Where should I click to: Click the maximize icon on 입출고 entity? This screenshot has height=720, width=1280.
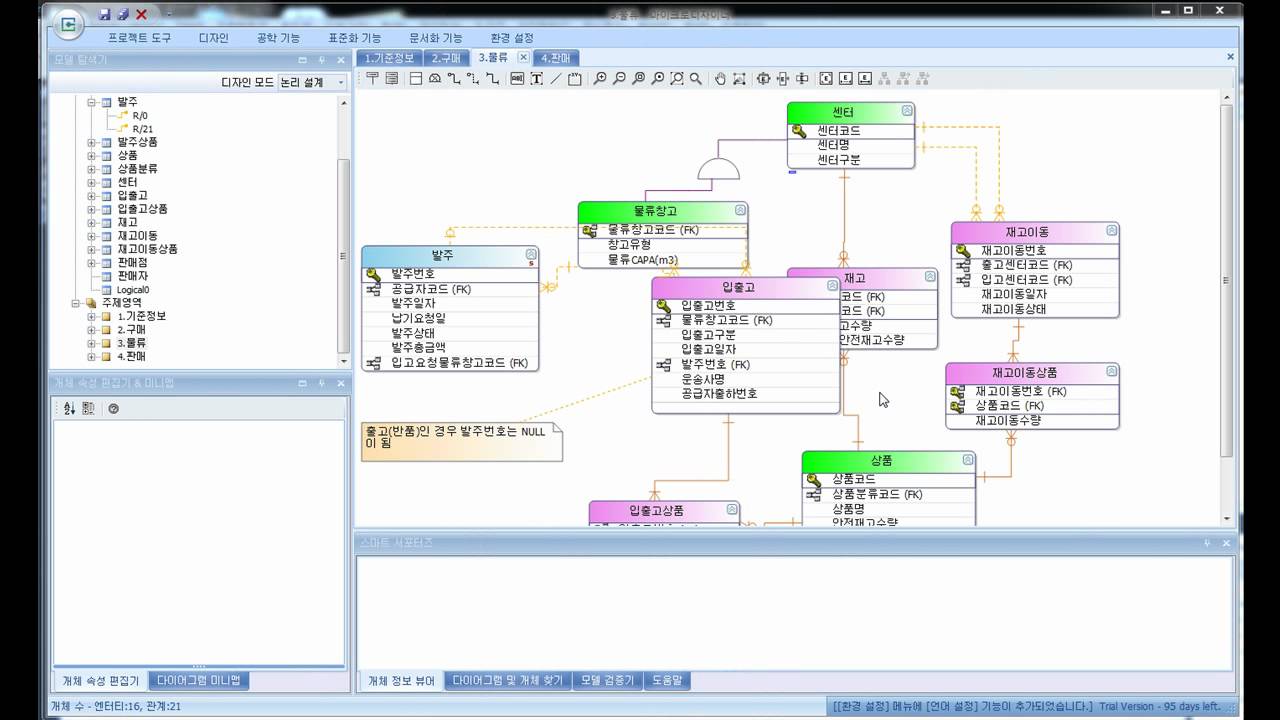(x=832, y=286)
